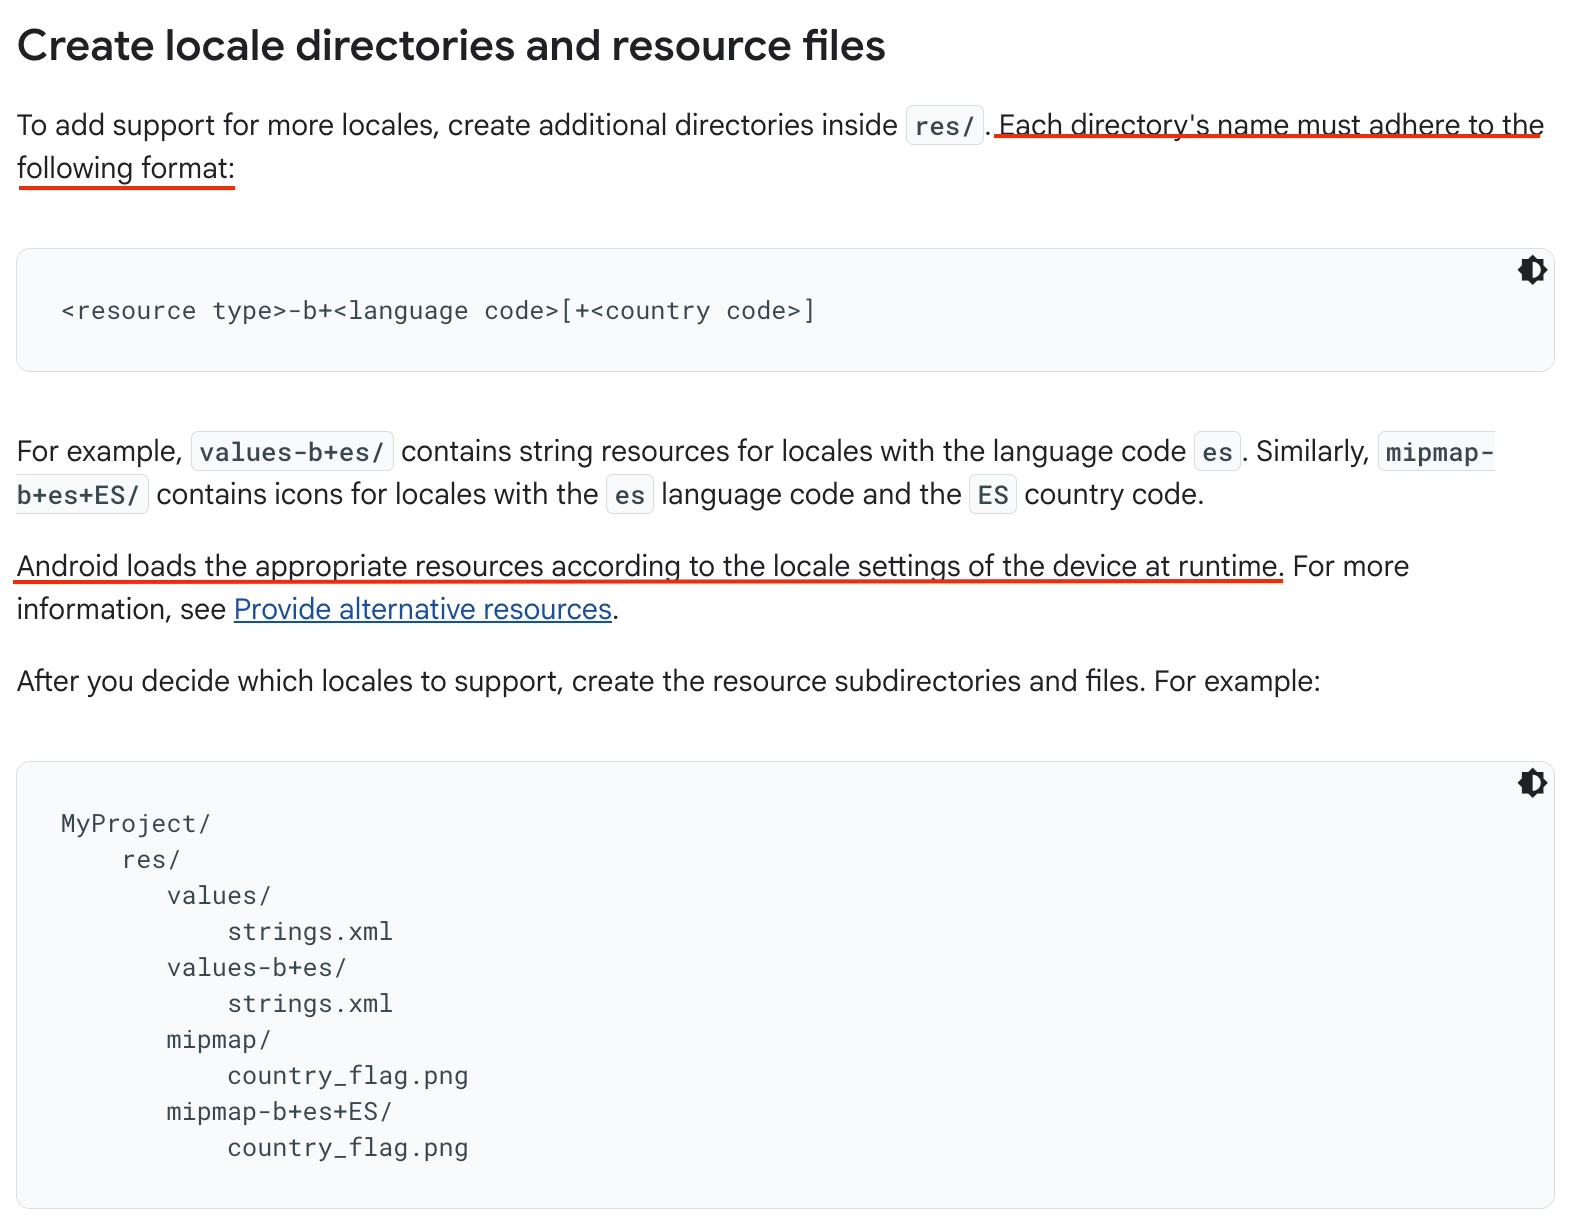Select the mipmap/ directory line
1576x1230 pixels.
point(219,1040)
